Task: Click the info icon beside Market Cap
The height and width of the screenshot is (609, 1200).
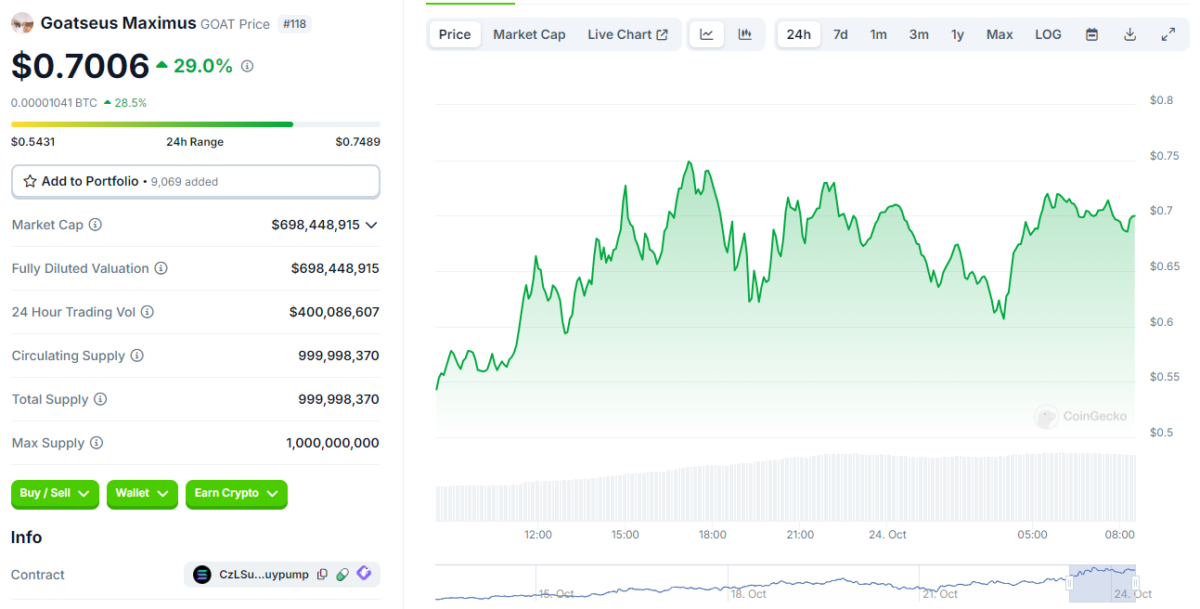Action: (x=95, y=225)
